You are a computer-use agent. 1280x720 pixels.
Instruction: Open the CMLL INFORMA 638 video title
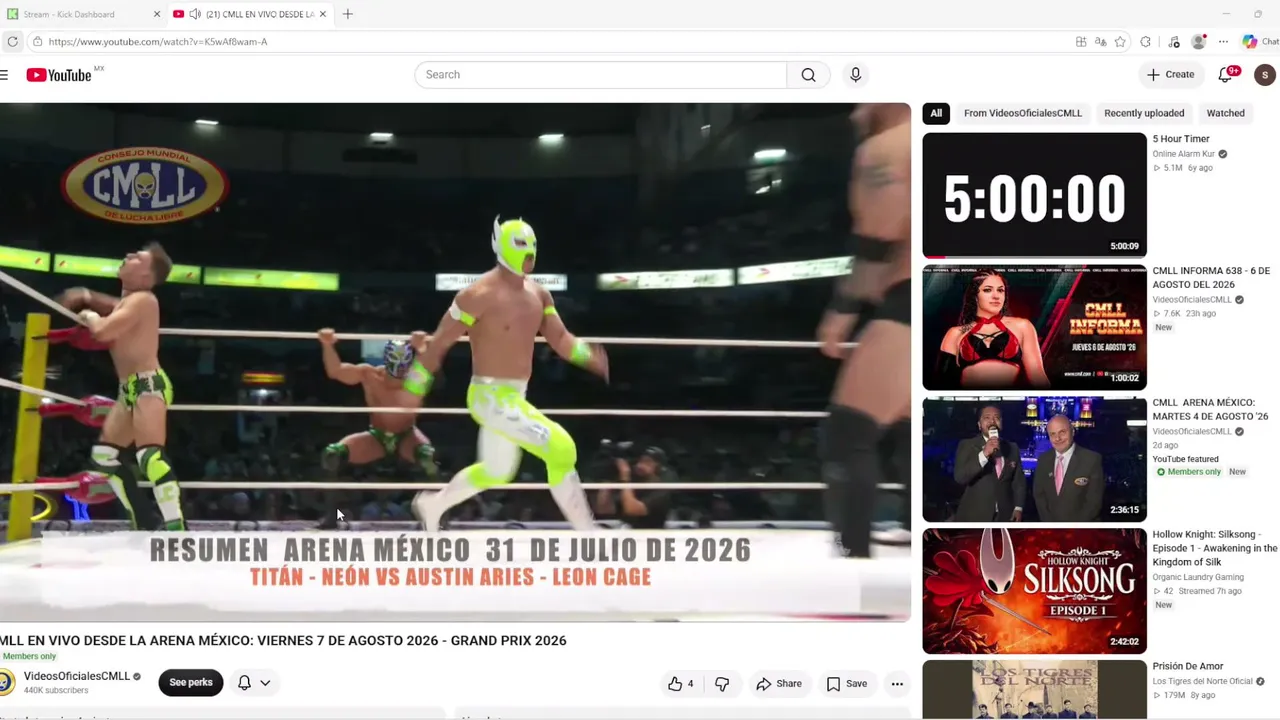tap(1211, 277)
